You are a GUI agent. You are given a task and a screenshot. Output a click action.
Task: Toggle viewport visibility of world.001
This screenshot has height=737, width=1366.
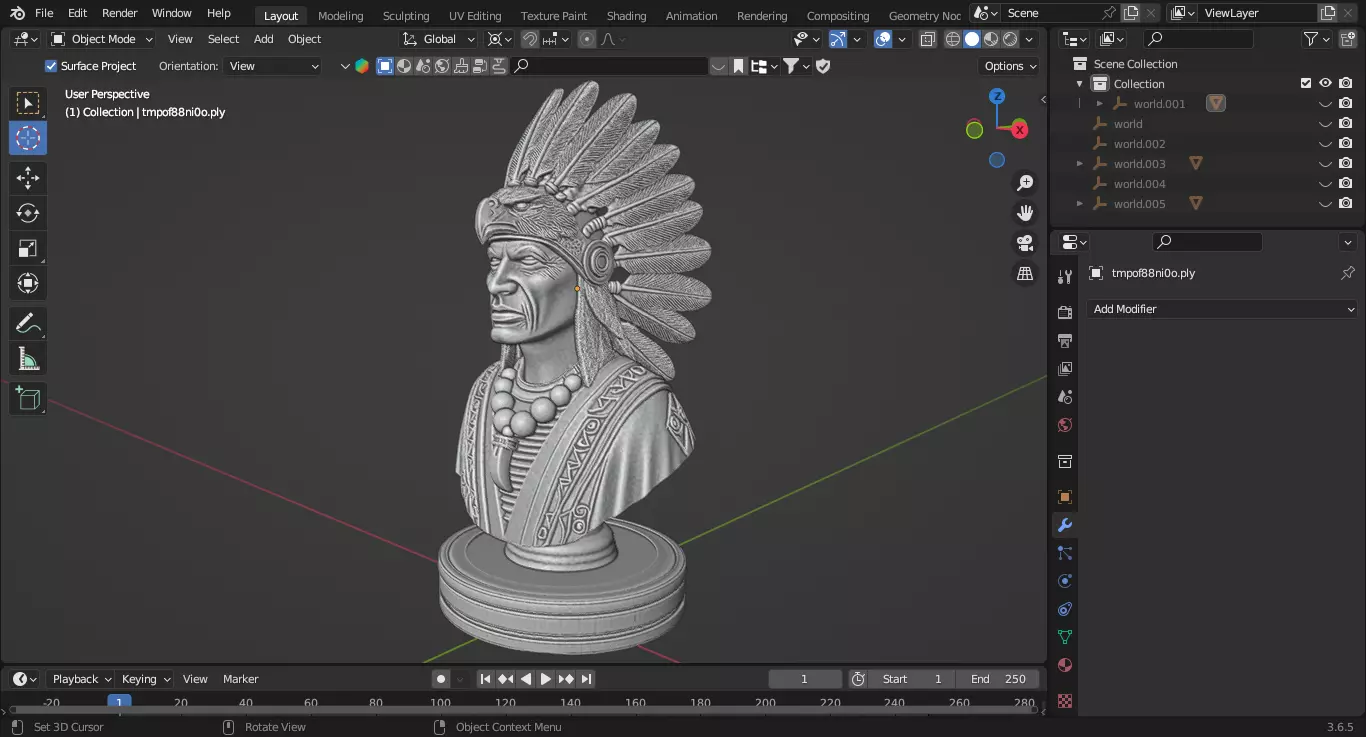(x=1325, y=104)
